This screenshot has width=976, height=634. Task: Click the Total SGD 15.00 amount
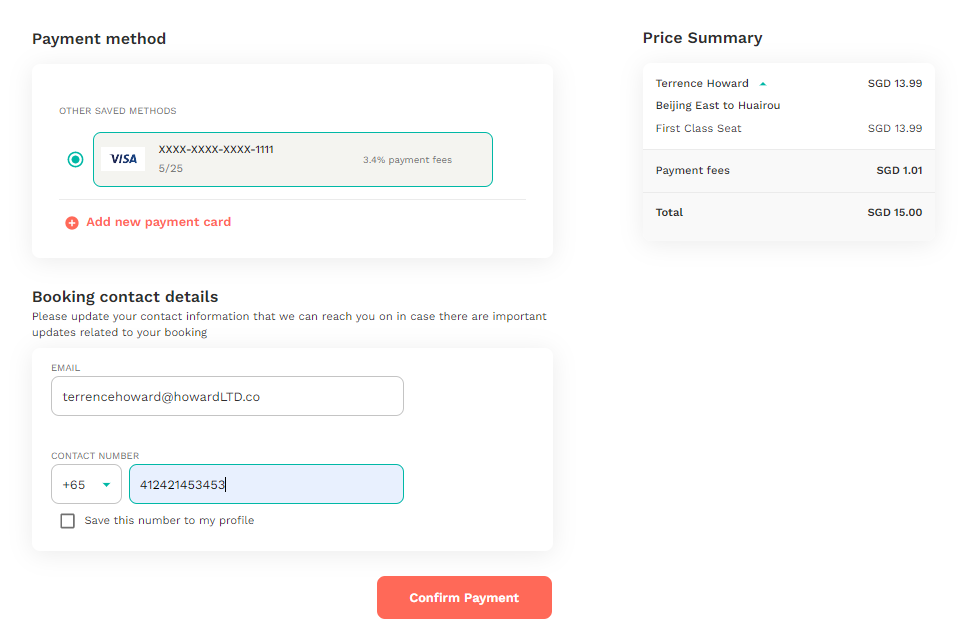894,212
